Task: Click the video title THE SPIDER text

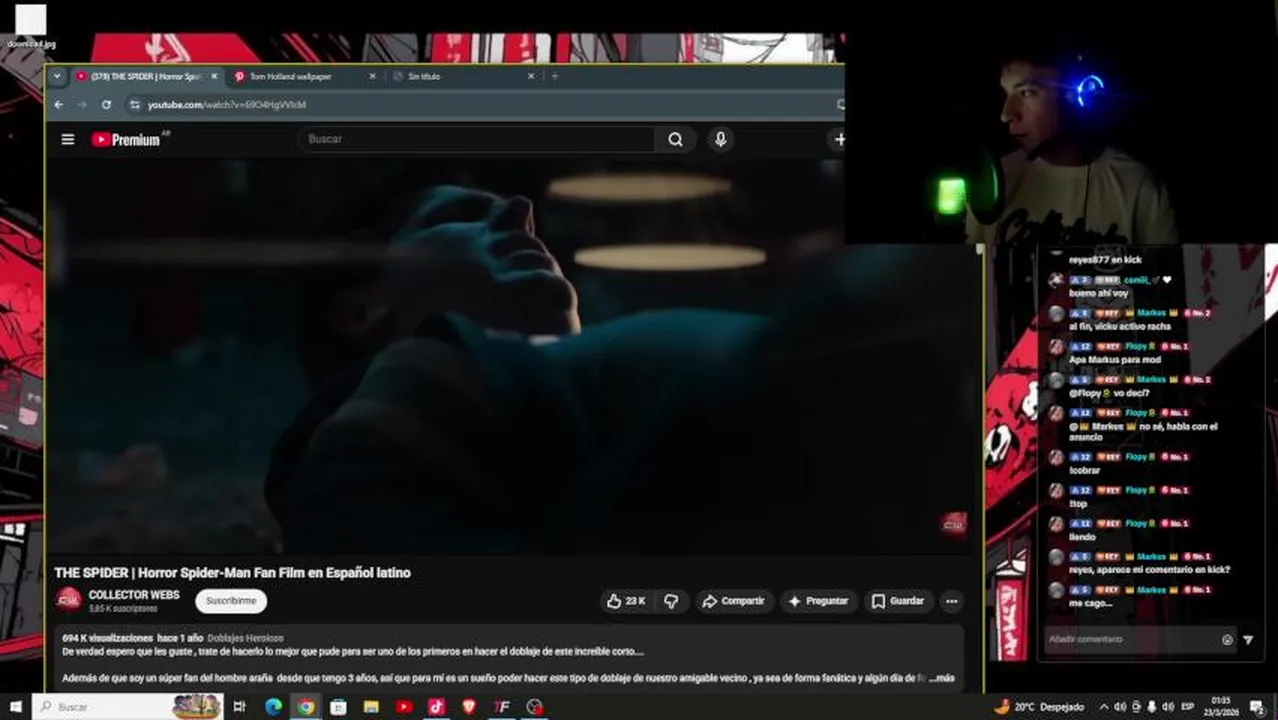Action: 232,573
